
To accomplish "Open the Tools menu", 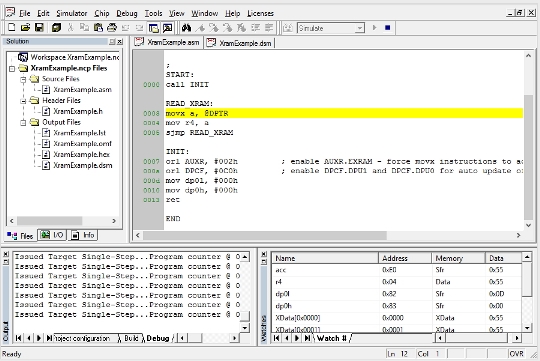I will click(153, 13).
